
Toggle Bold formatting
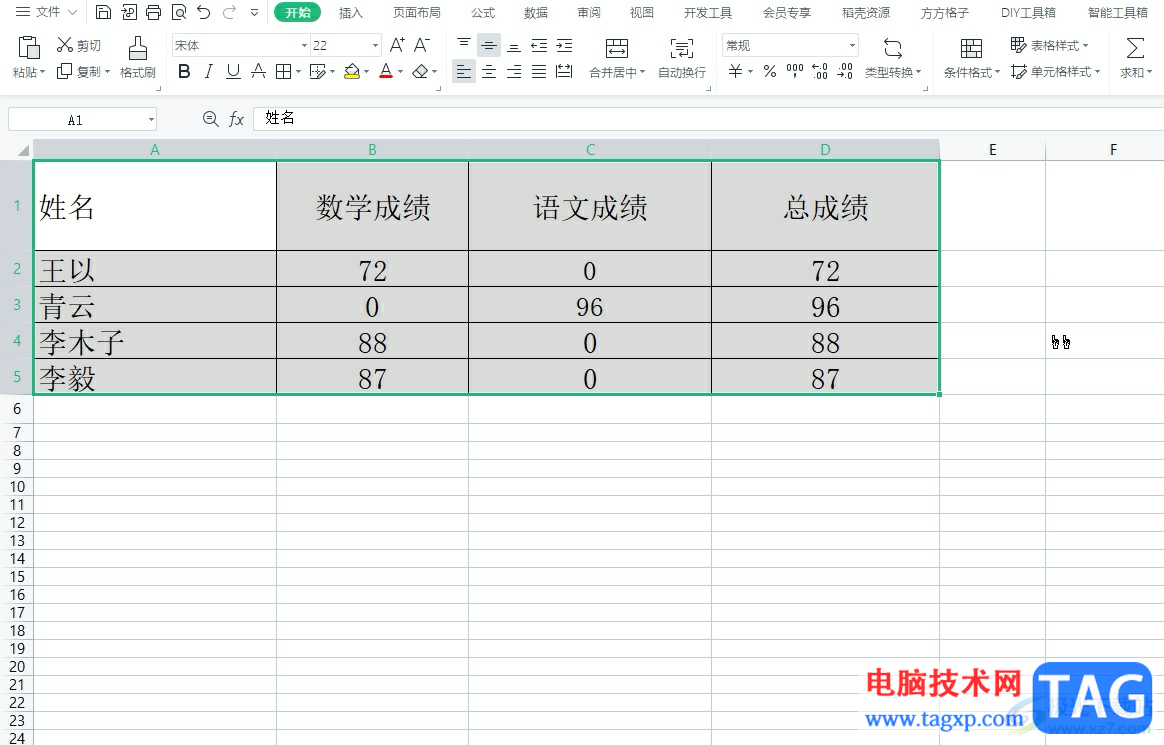point(184,71)
